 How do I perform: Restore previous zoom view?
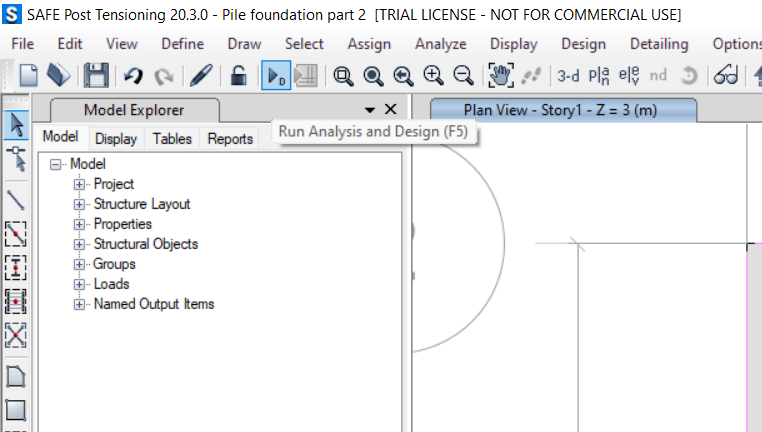tap(403, 76)
